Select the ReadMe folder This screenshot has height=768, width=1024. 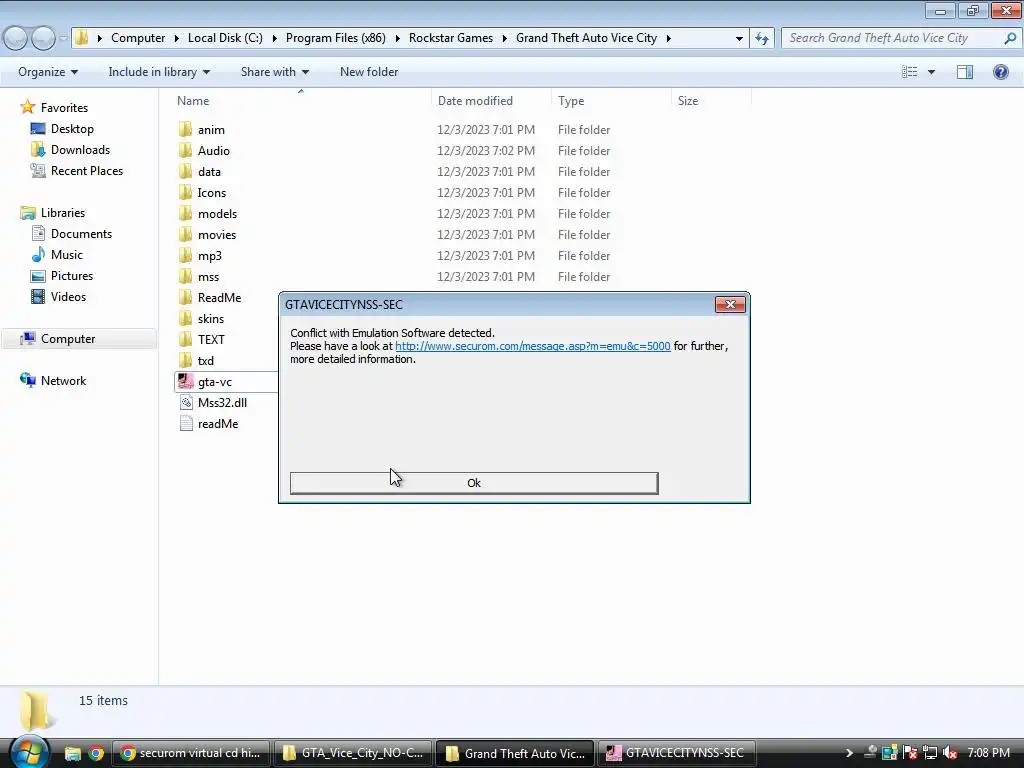click(219, 298)
